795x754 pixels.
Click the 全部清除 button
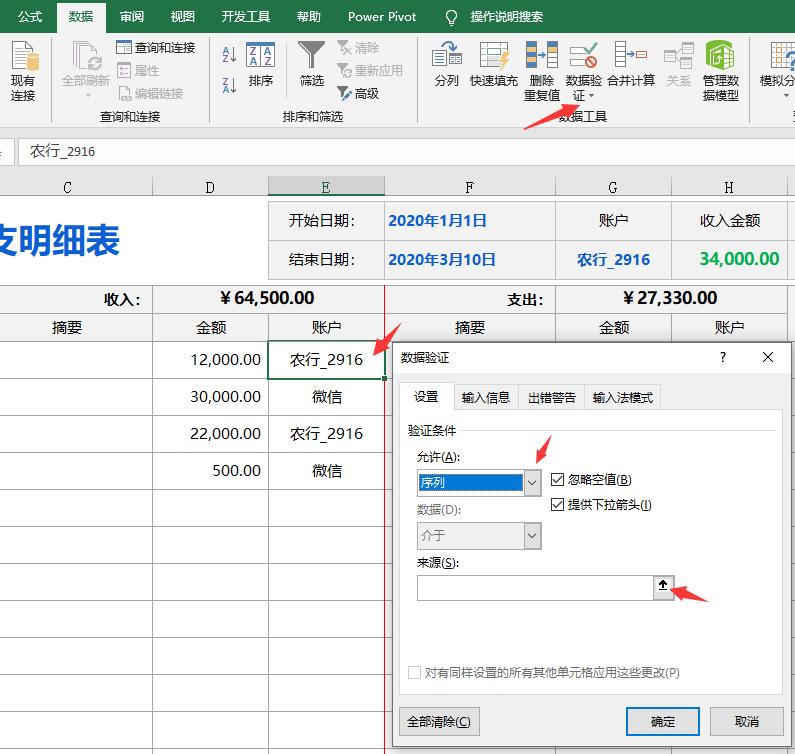[439, 721]
